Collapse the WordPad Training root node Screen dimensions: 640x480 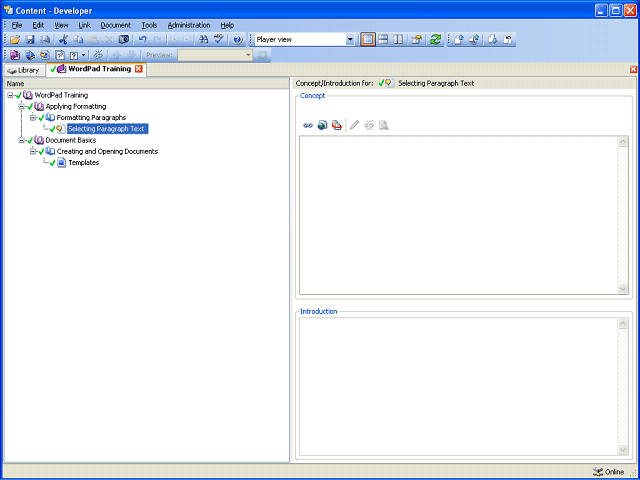(x=10, y=95)
